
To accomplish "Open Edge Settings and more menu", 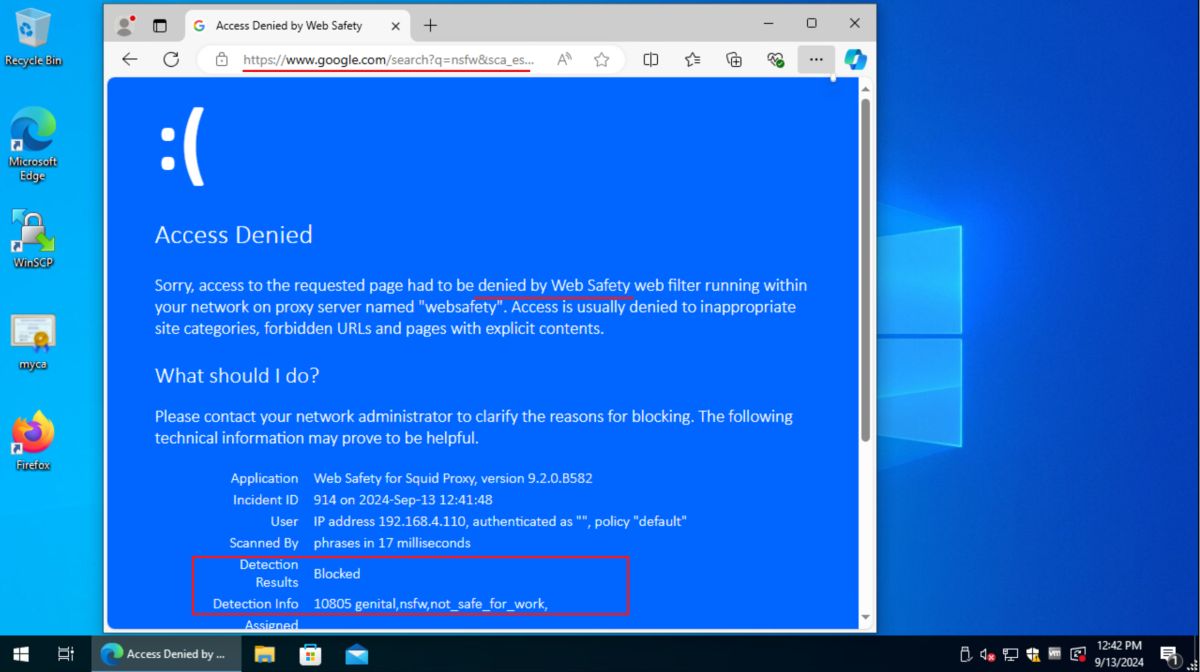I will (816, 60).
